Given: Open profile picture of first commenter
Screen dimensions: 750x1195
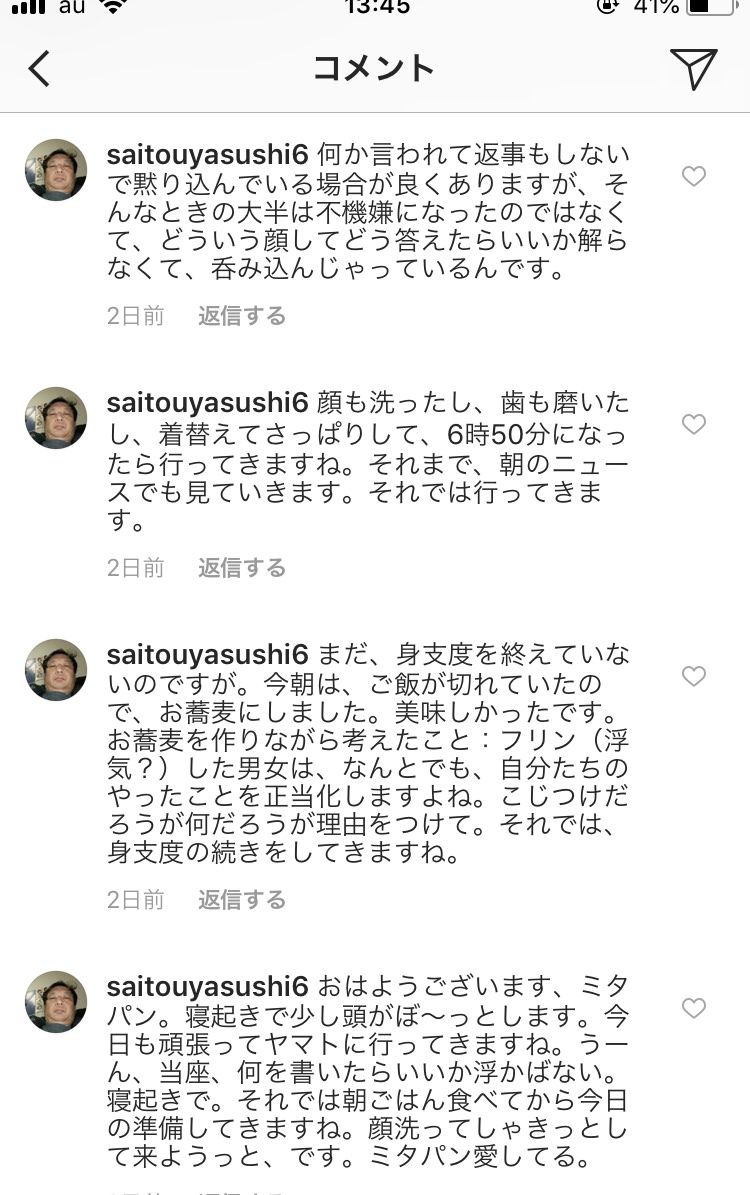Looking at the screenshot, I should coord(56,170).
